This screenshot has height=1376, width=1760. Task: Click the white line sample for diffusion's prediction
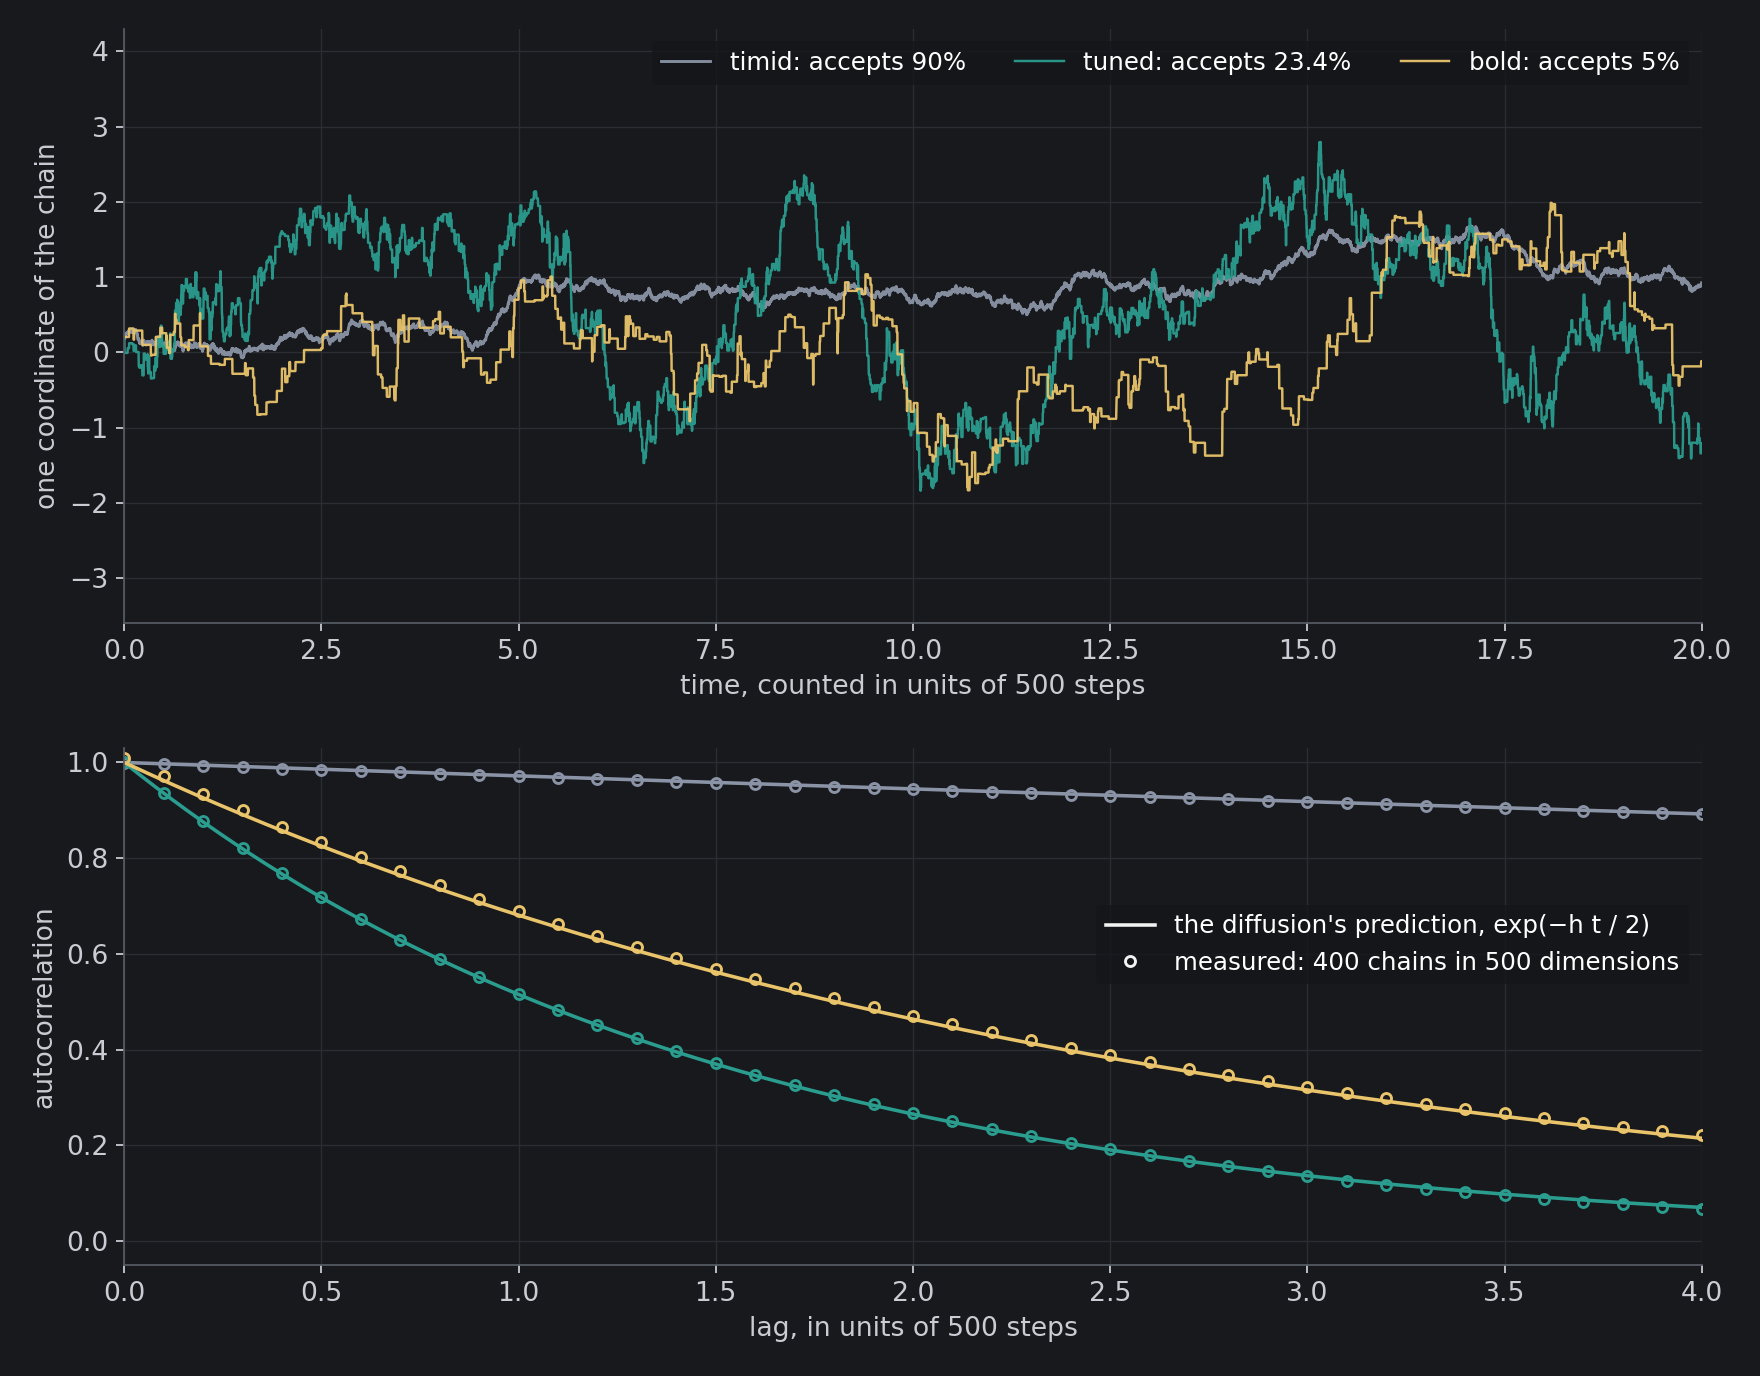1130,925
